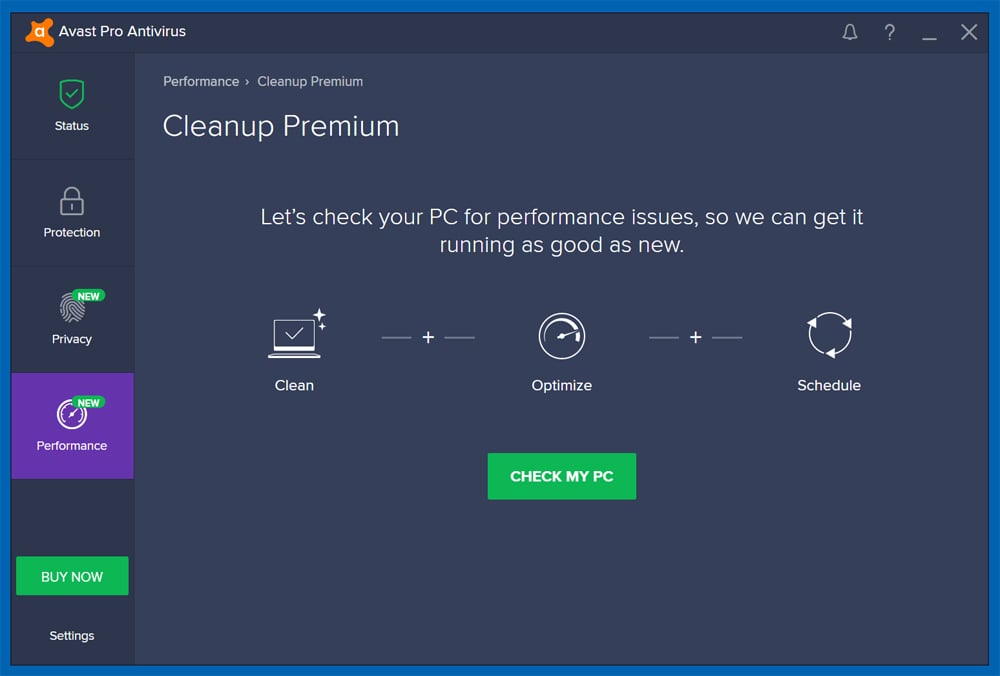Click the Cleanup Premium breadcrumb

310,82
